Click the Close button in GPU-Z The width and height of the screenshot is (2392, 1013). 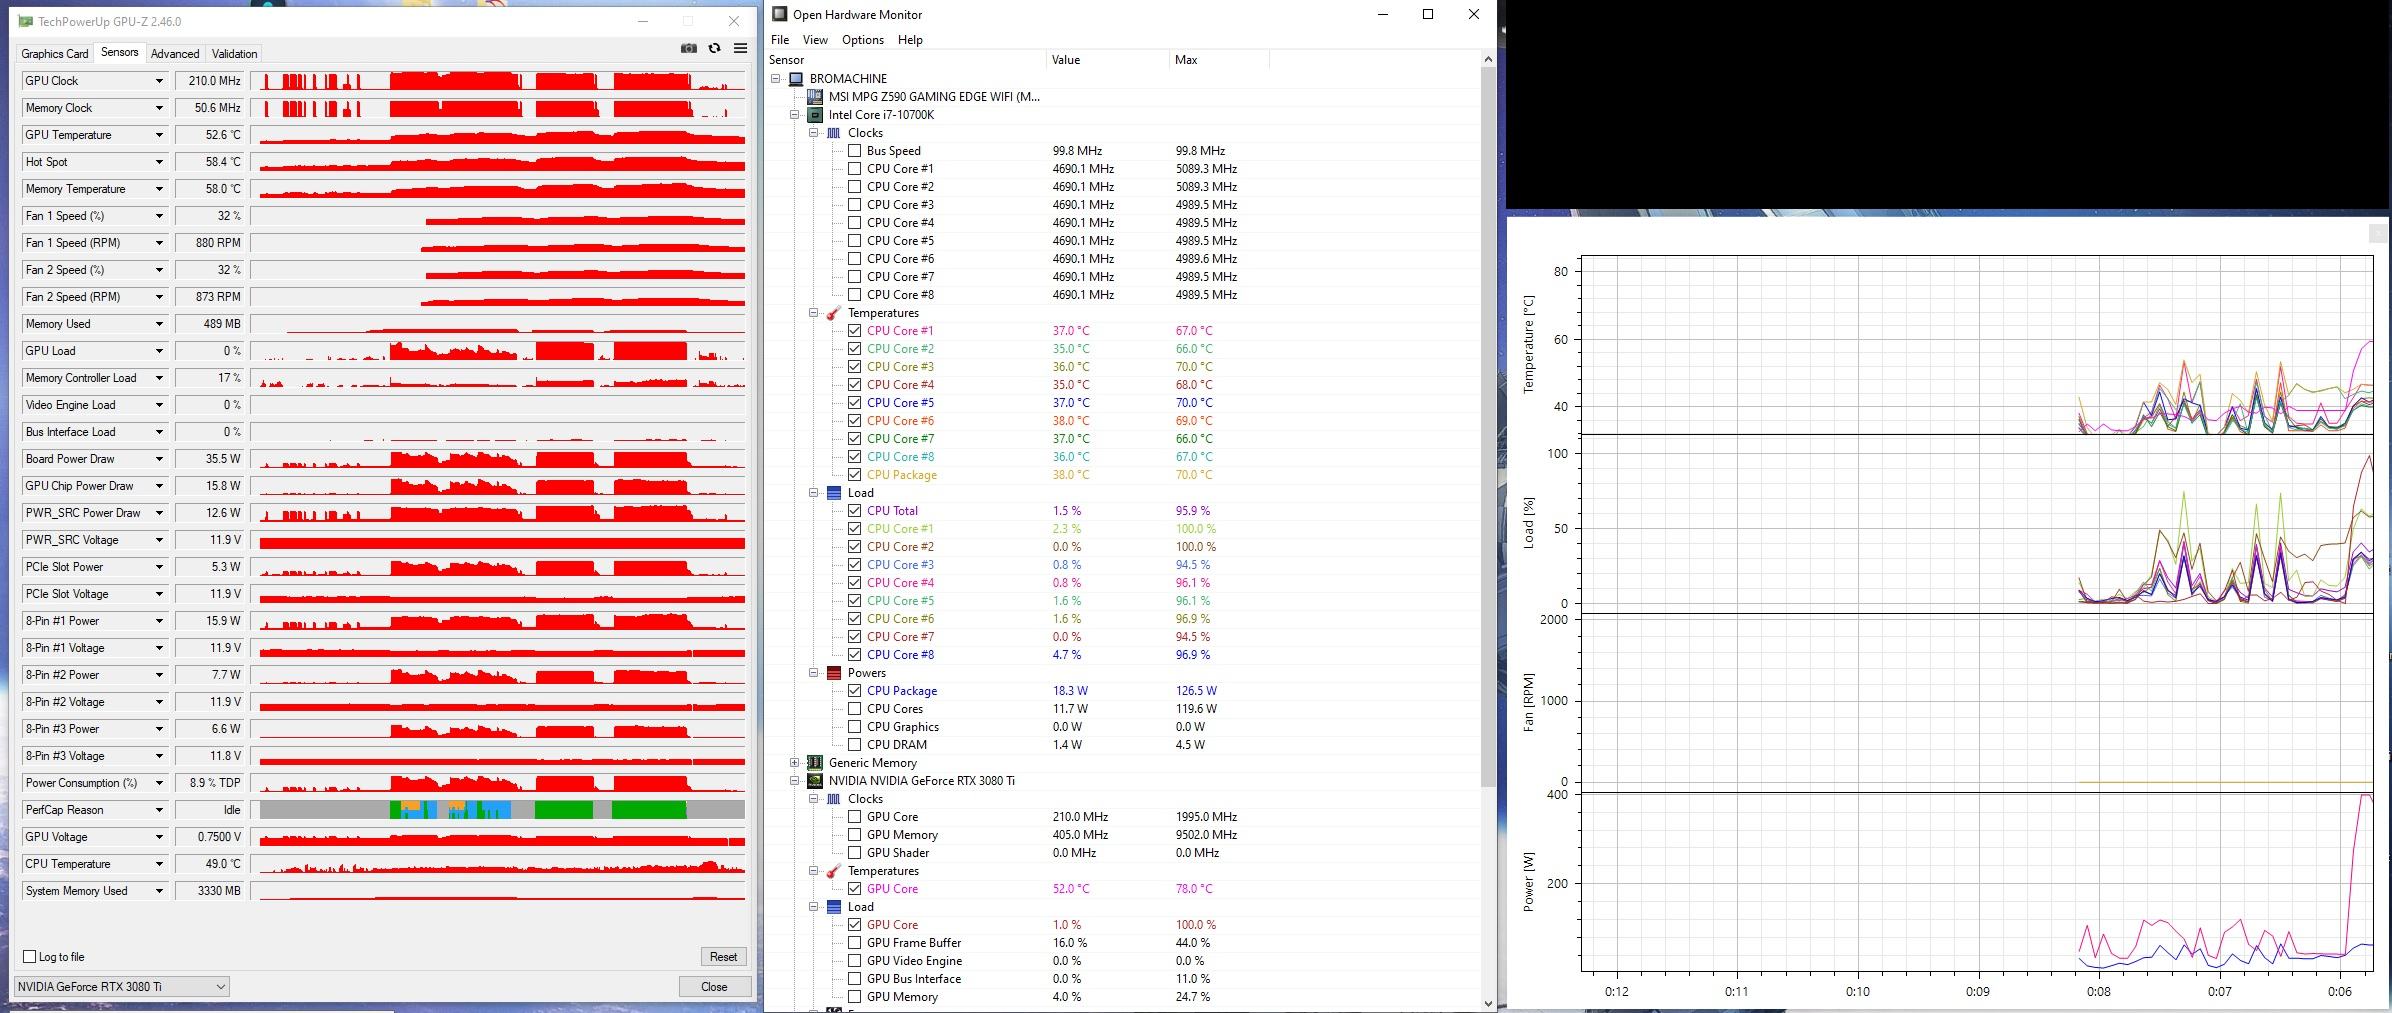pyautogui.click(x=714, y=987)
